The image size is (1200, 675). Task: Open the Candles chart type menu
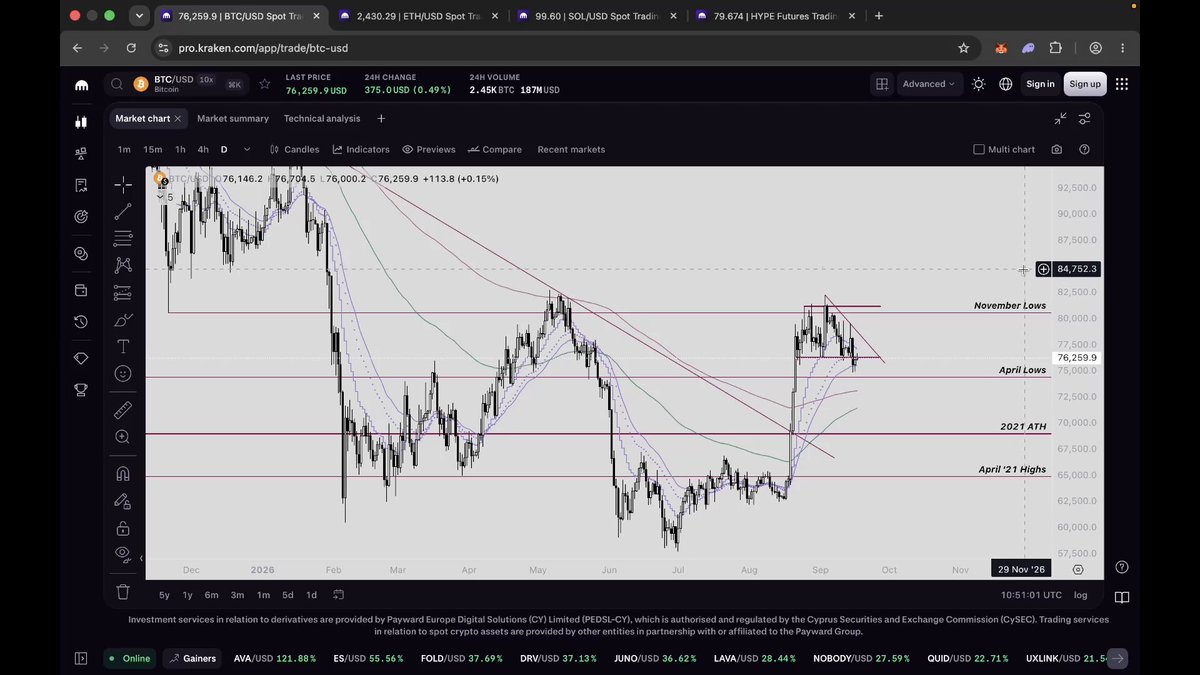pyautogui.click(x=294, y=149)
